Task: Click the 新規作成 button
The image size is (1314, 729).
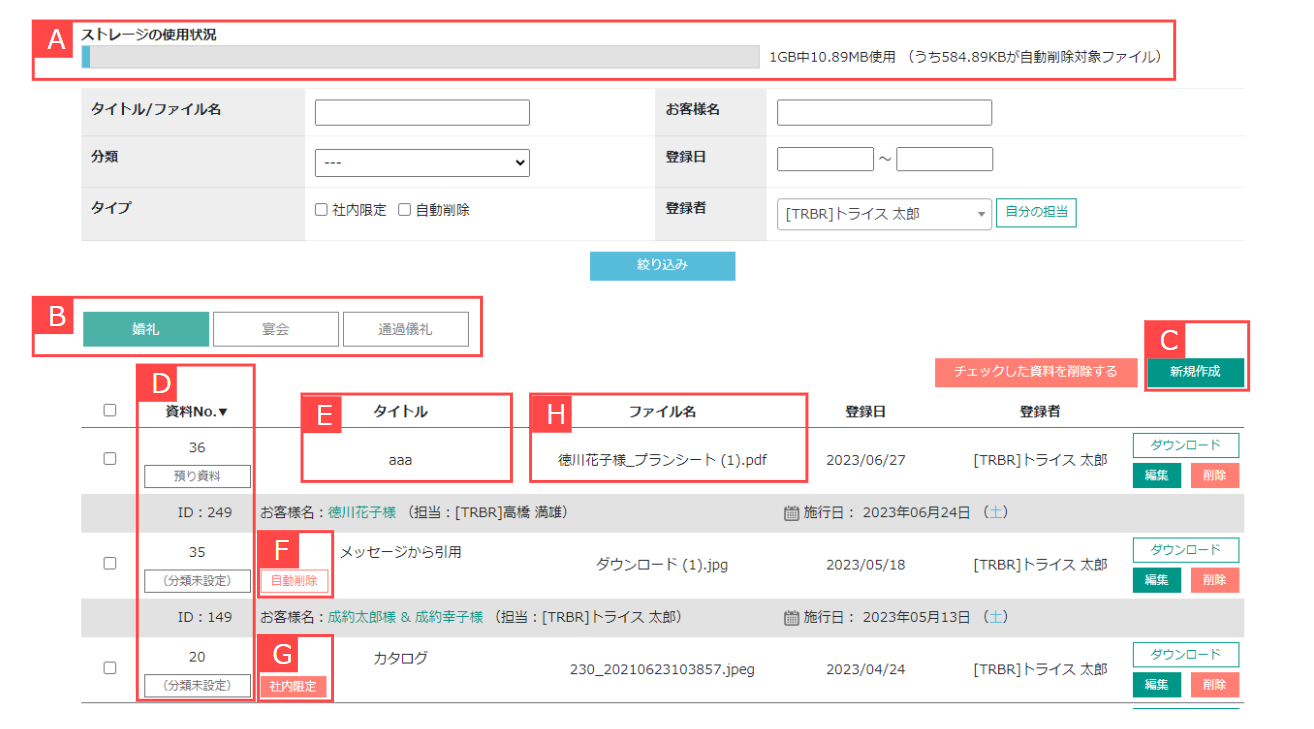Action: click(x=1195, y=372)
